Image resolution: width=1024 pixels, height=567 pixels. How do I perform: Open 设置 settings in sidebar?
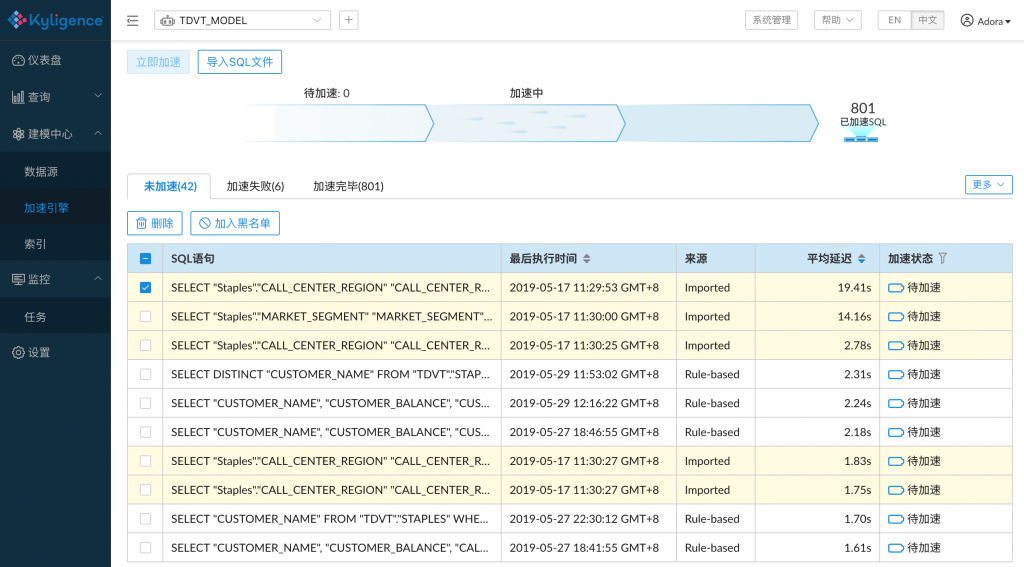tap(38, 352)
